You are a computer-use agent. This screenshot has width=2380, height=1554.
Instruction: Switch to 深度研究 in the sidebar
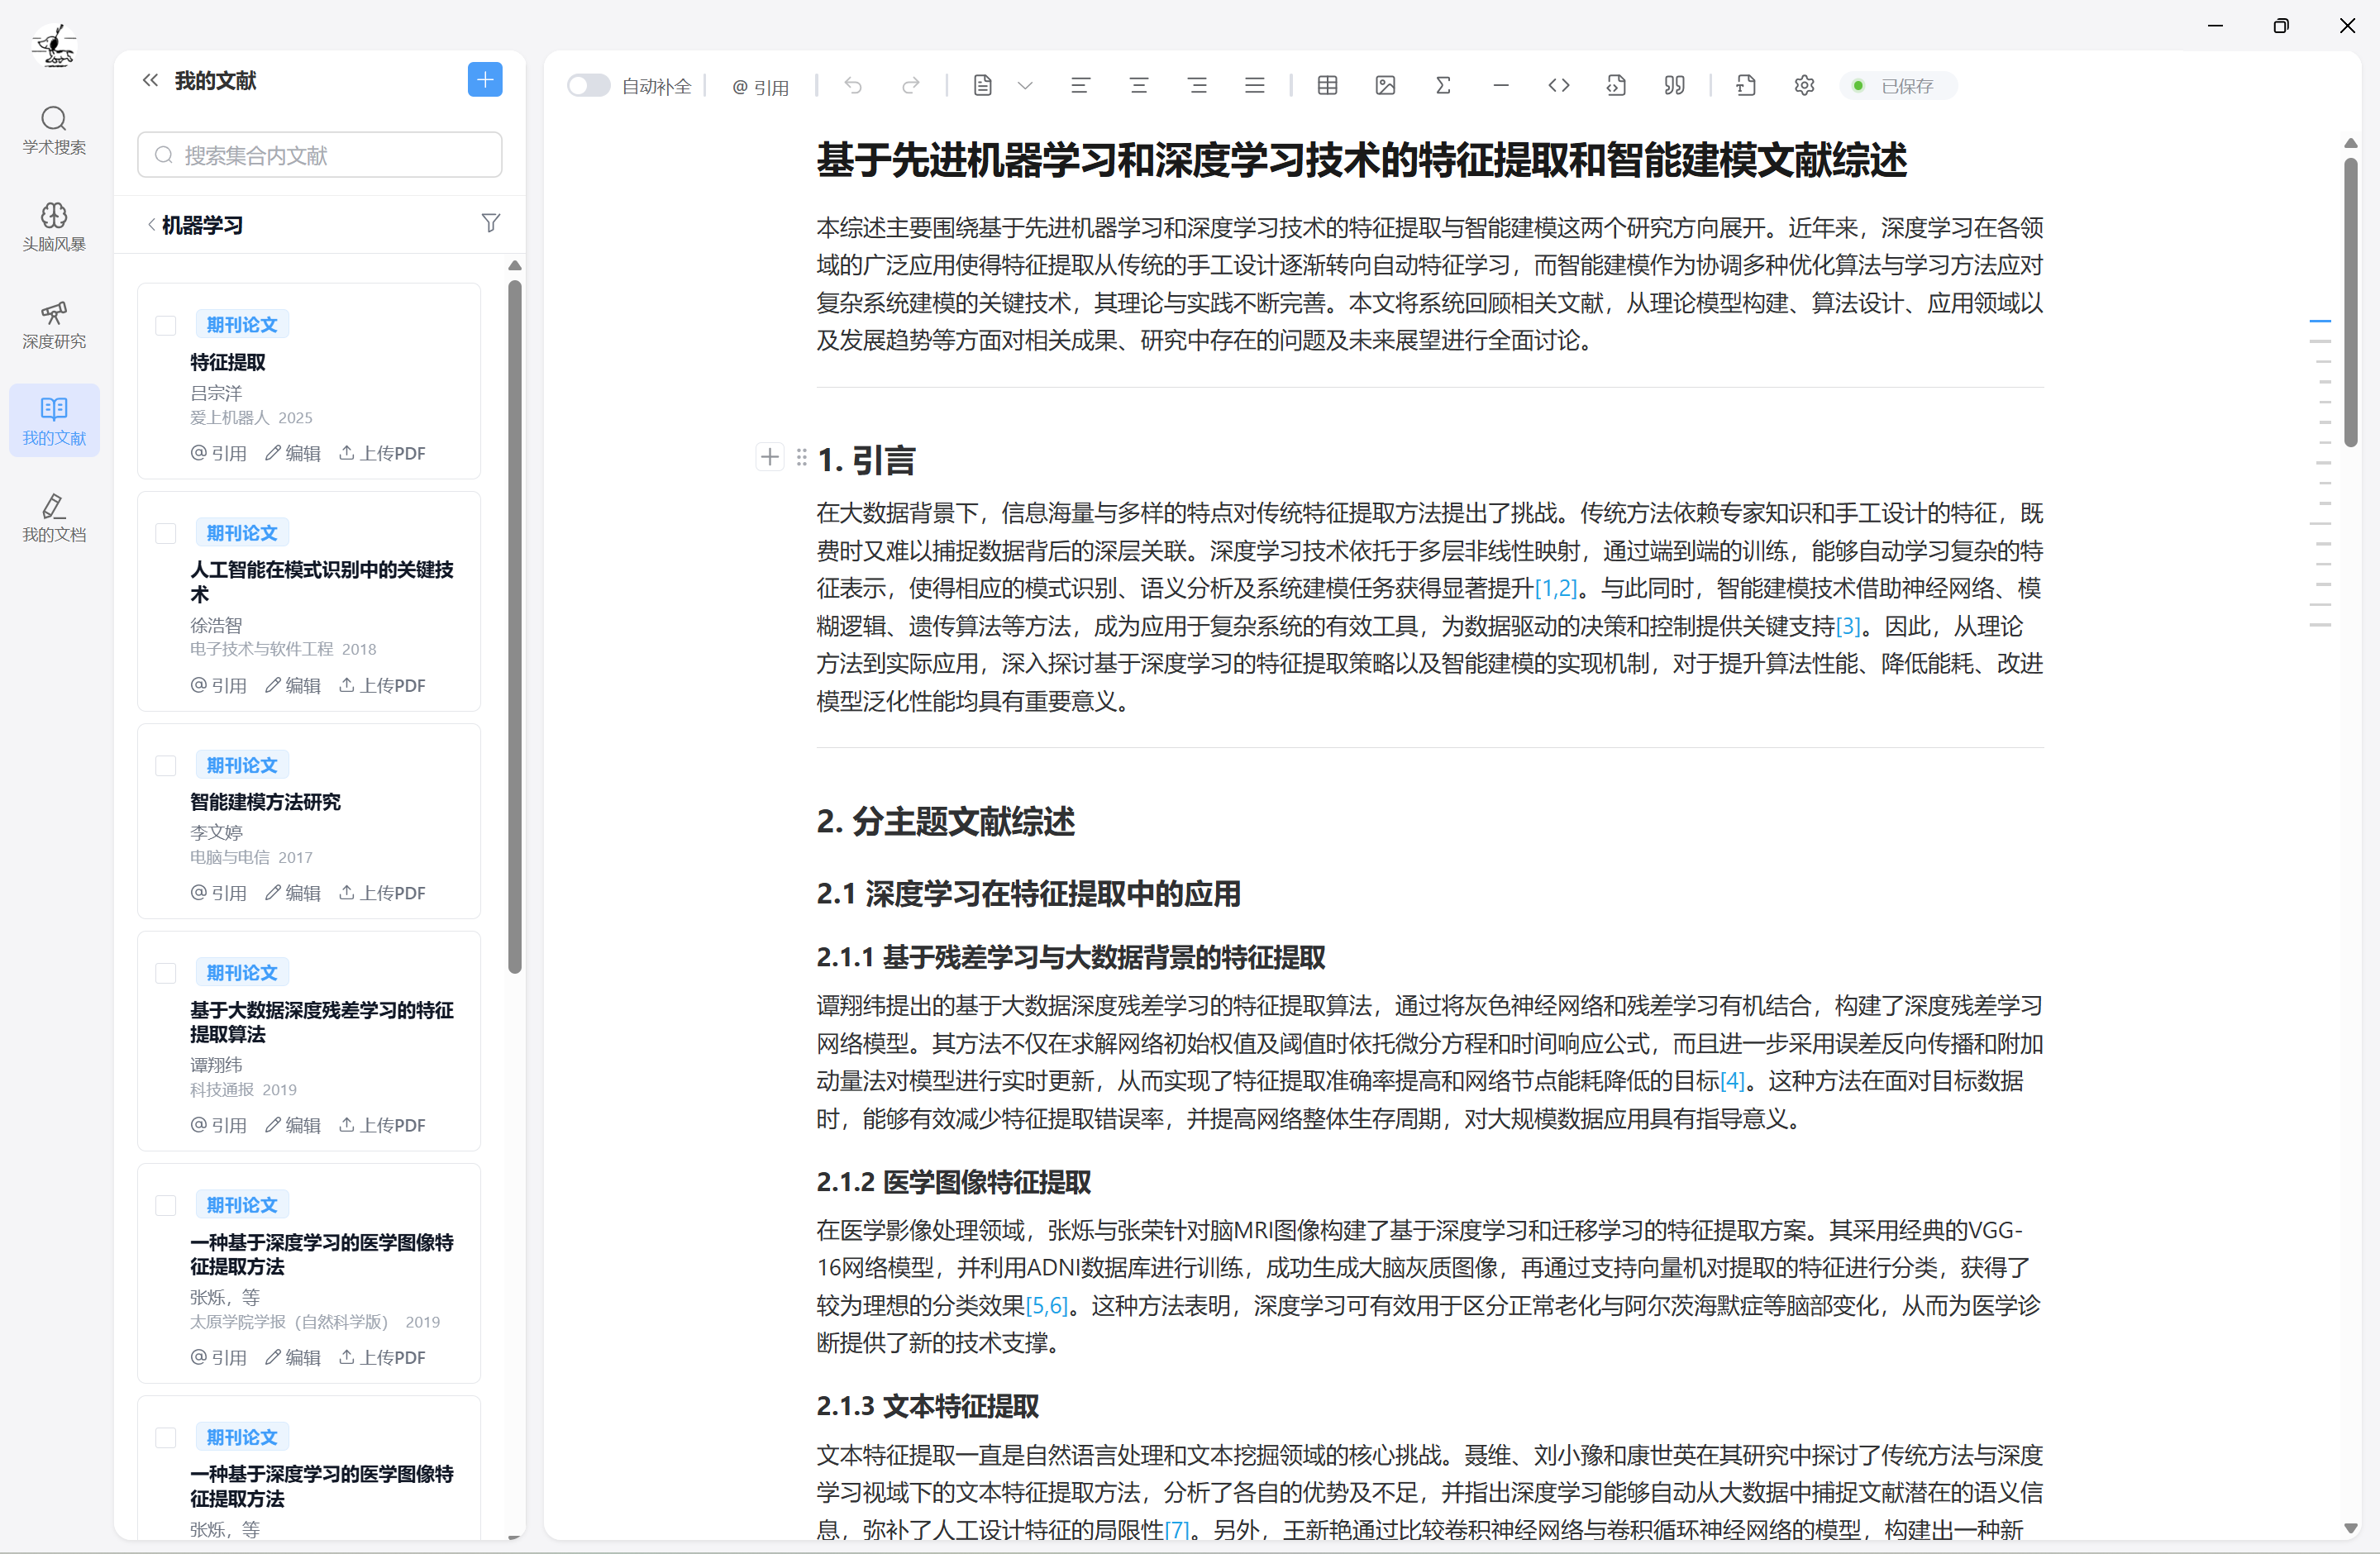[x=54, y=324]
